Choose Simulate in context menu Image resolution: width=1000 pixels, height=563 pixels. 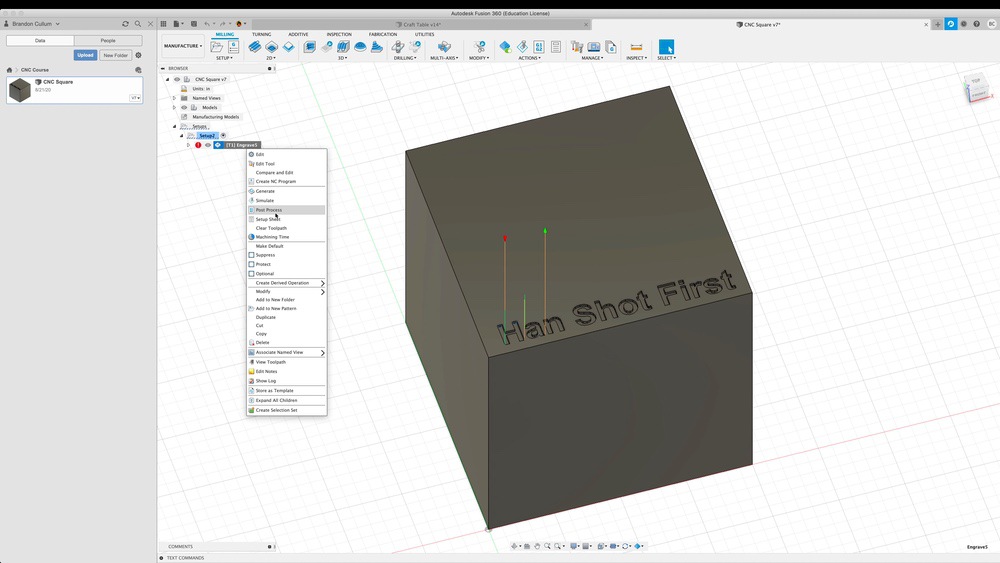point(286,200)
